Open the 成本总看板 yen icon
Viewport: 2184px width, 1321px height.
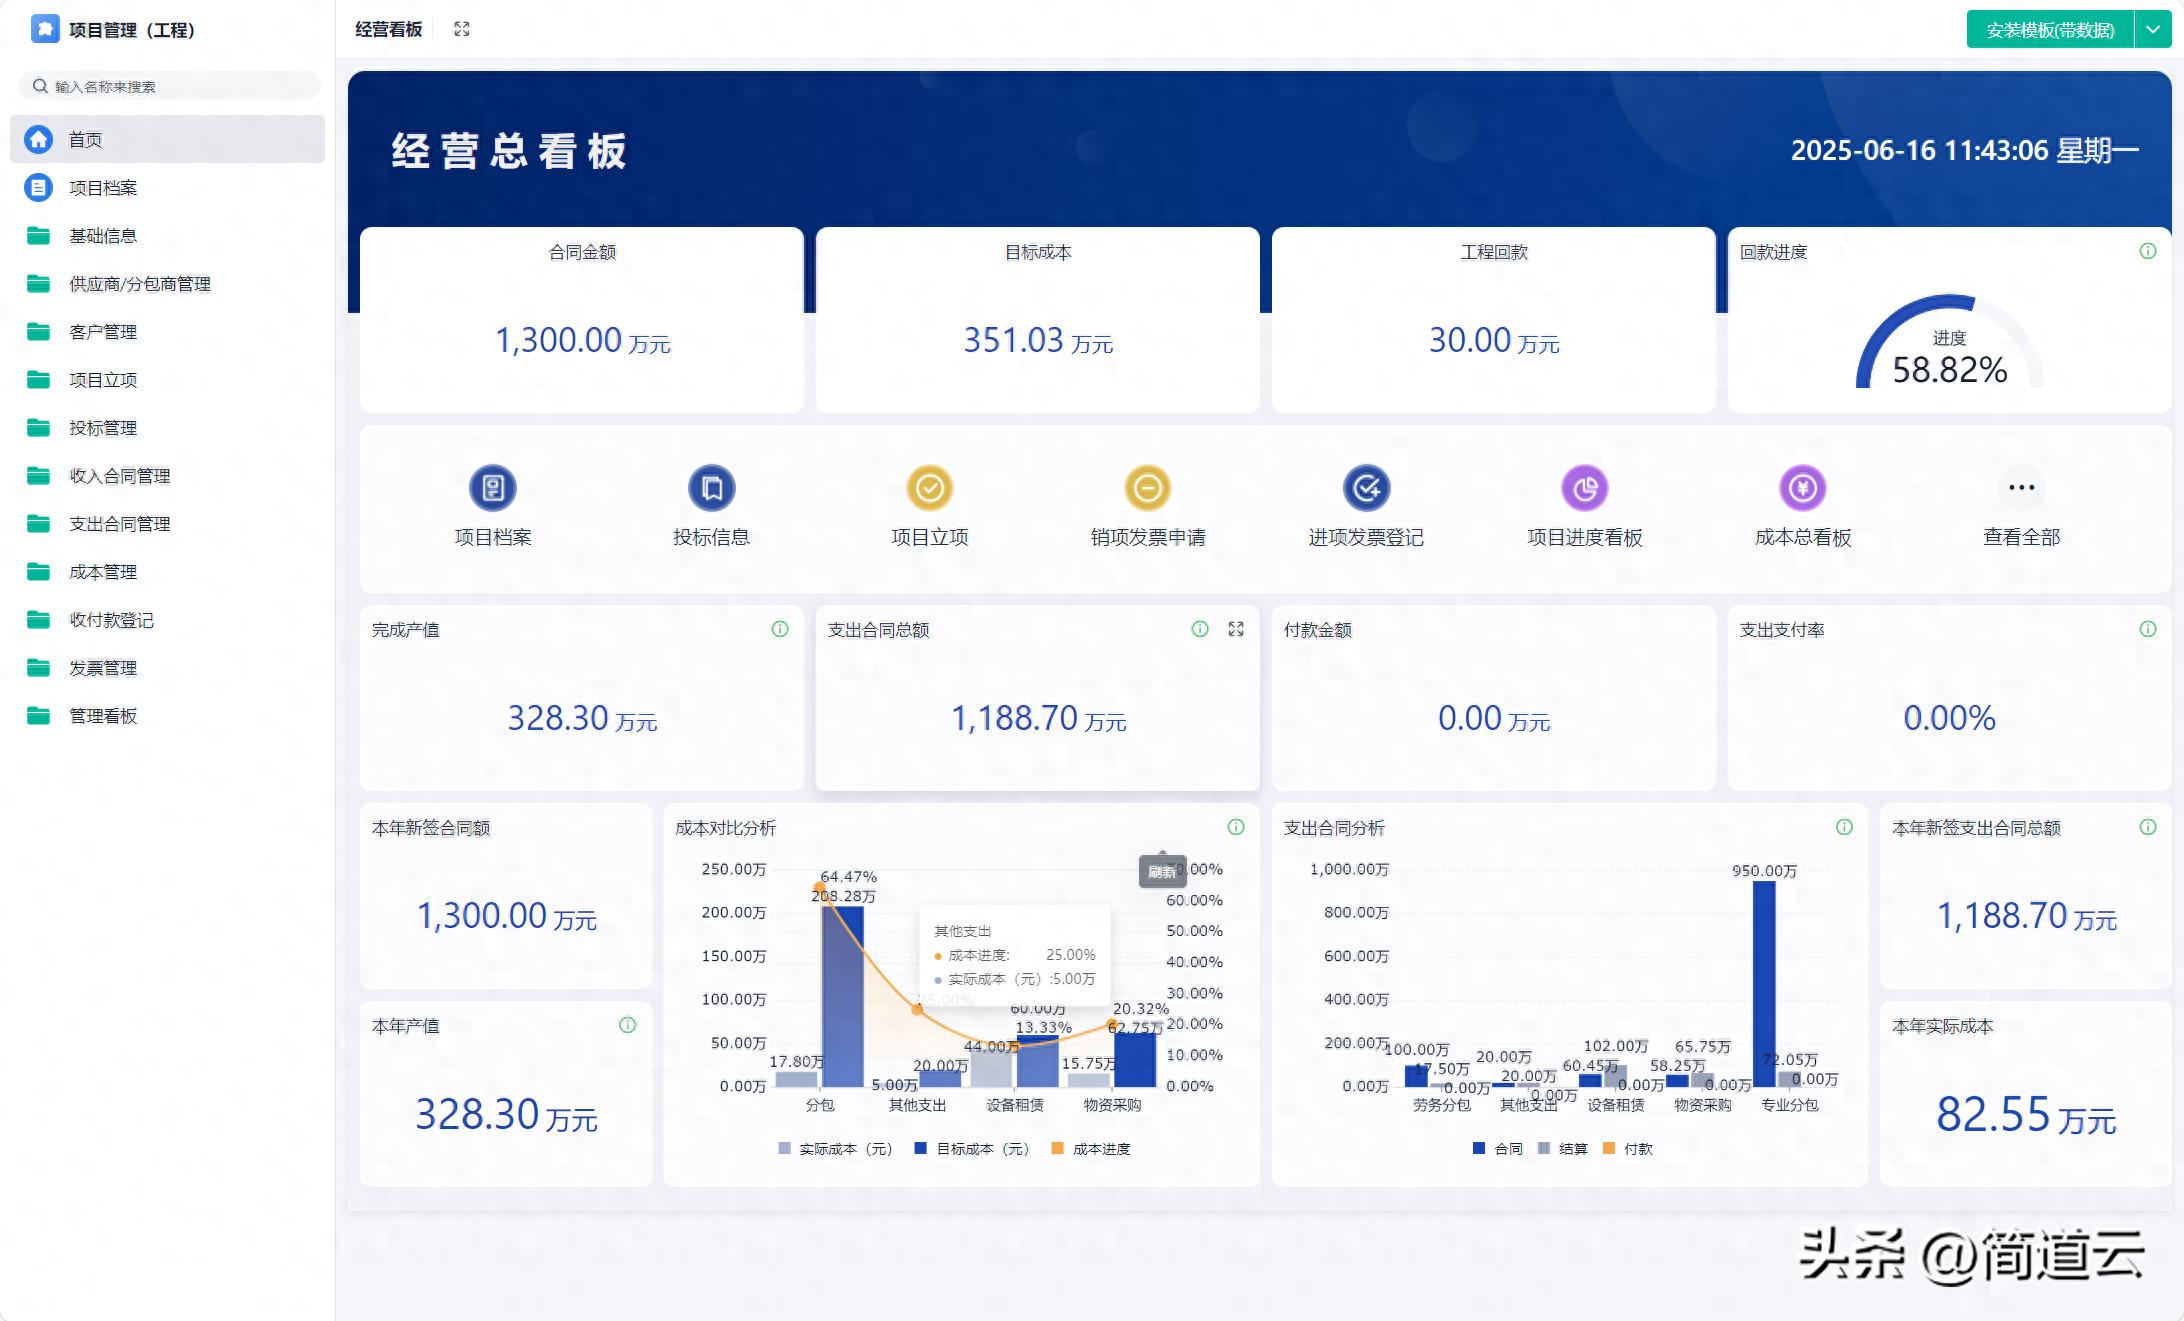coord(1802,488)
